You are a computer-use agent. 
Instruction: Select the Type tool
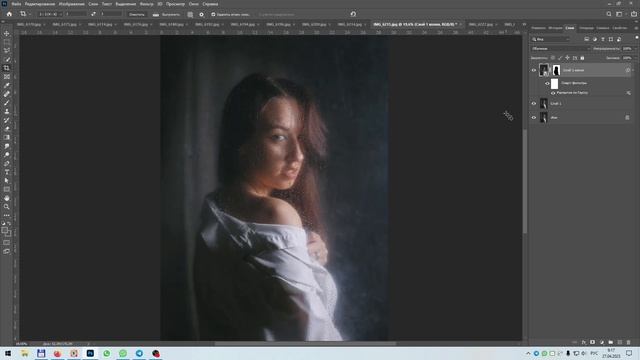tap(7, 172)
